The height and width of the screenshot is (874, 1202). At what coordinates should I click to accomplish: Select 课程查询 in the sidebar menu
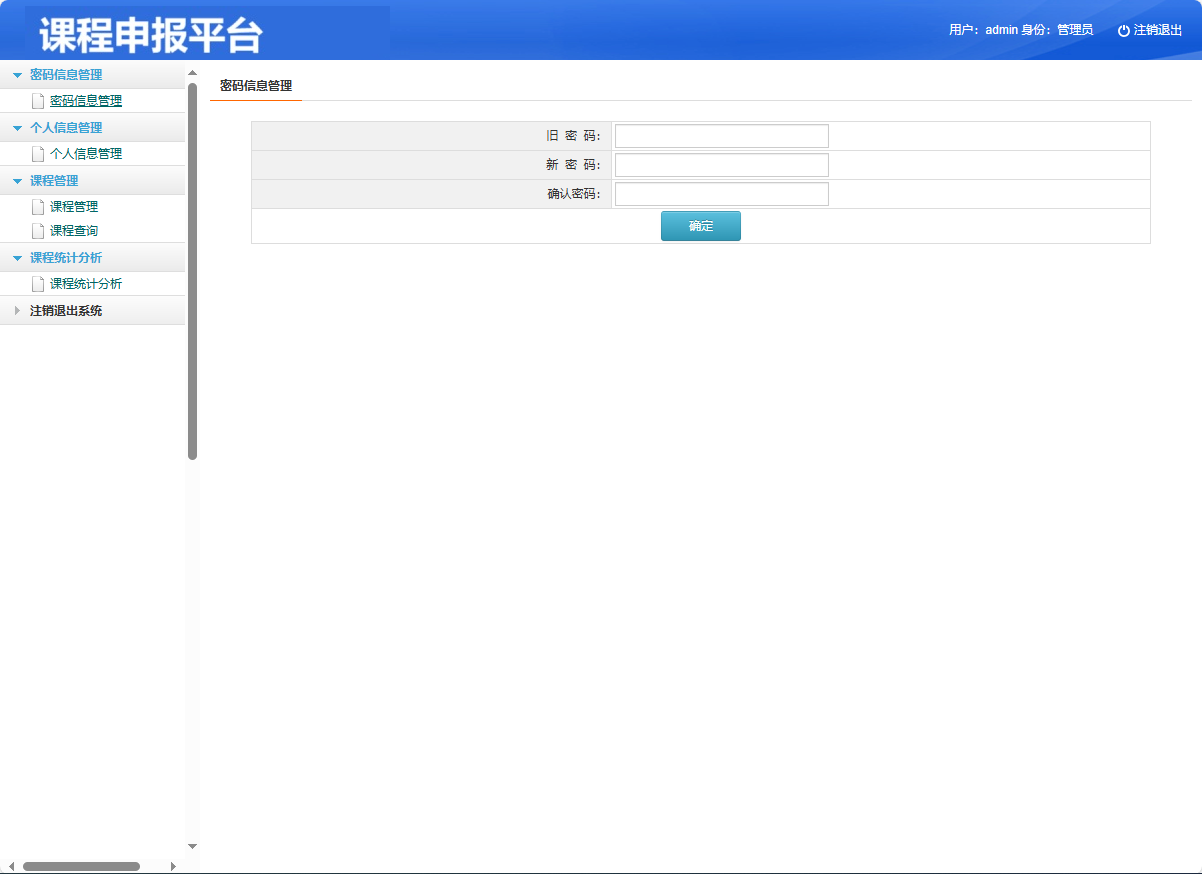74,230
